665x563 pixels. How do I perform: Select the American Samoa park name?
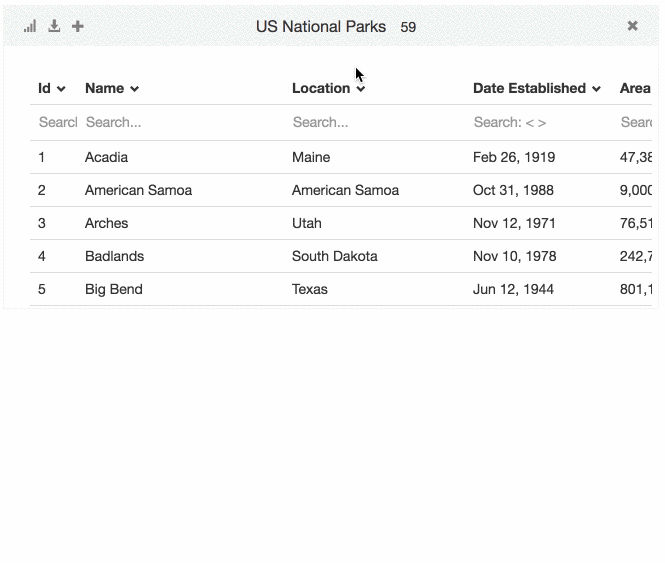tap(138, 190)
